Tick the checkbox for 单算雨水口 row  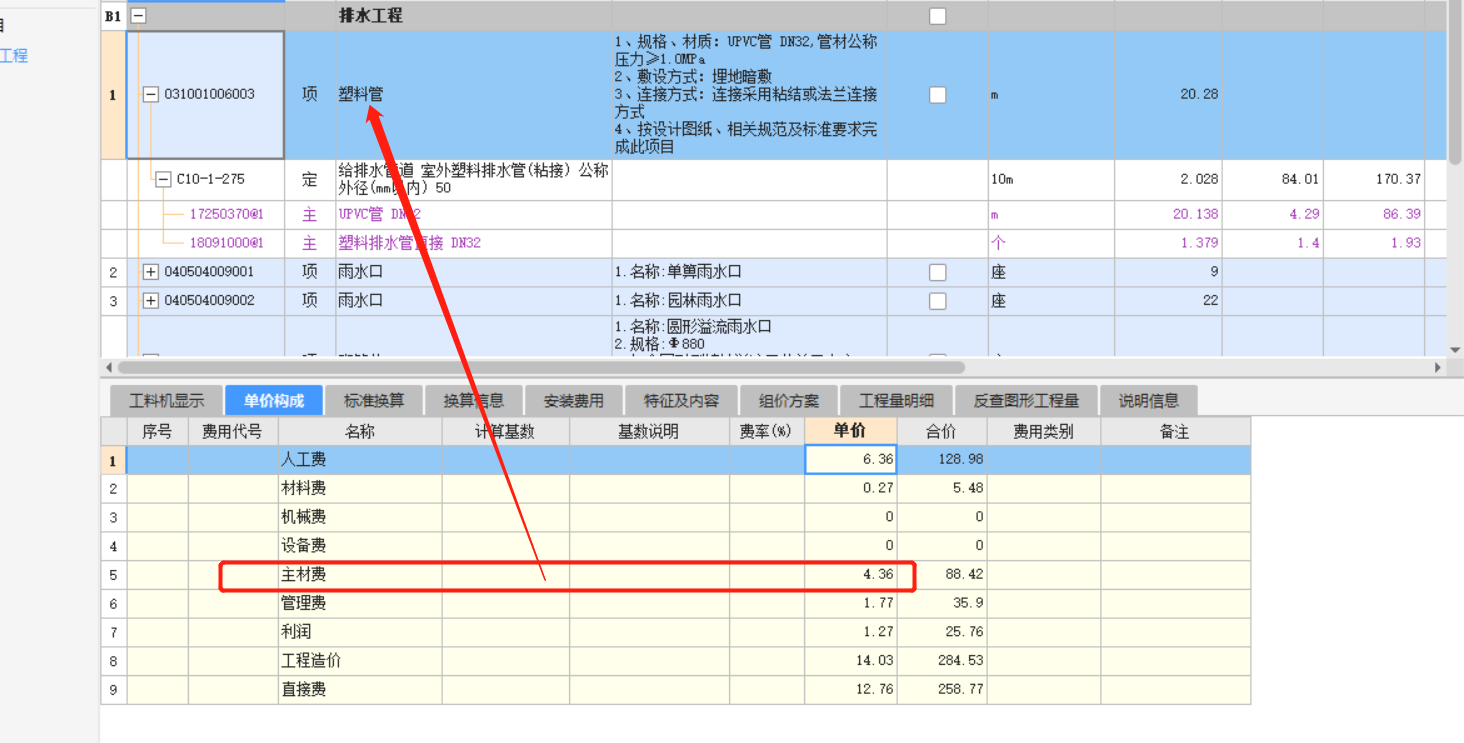pos(937,272)
